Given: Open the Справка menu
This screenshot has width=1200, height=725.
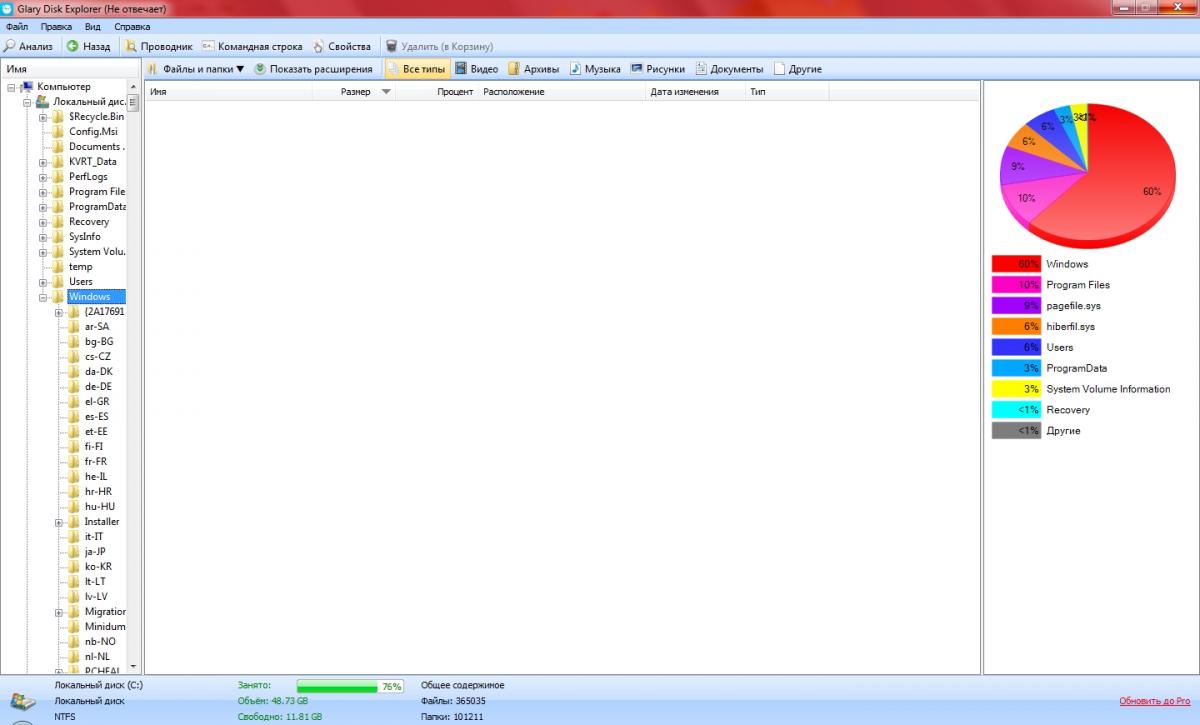Looking at the screenshot, I should (132, 27).
